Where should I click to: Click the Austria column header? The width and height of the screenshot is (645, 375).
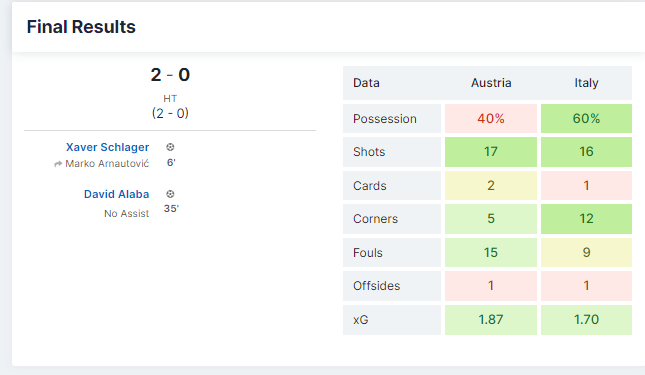[x=491, y=83]
